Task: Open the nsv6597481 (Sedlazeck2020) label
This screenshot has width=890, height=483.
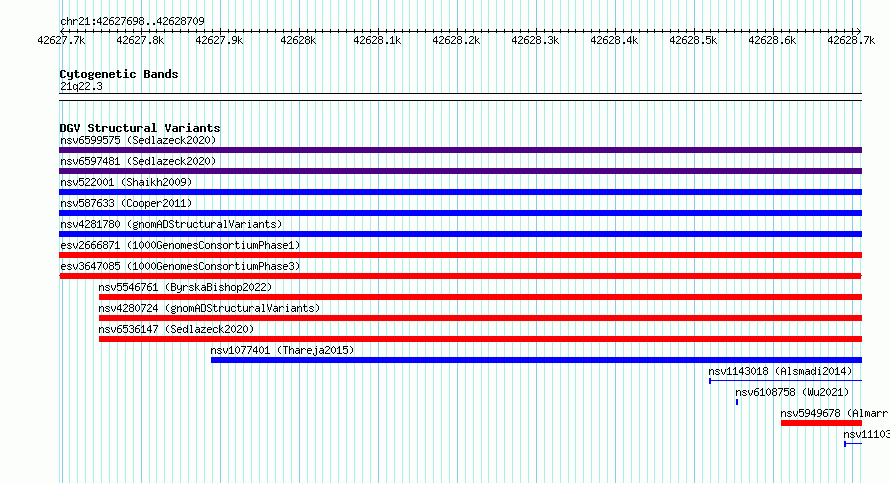Action: (138, 161)
